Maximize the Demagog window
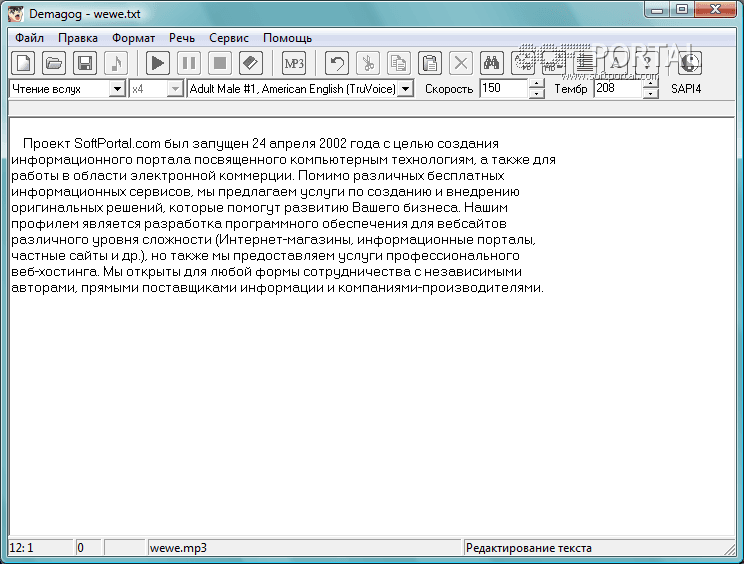The image size is (744, 564). [682, 9]
